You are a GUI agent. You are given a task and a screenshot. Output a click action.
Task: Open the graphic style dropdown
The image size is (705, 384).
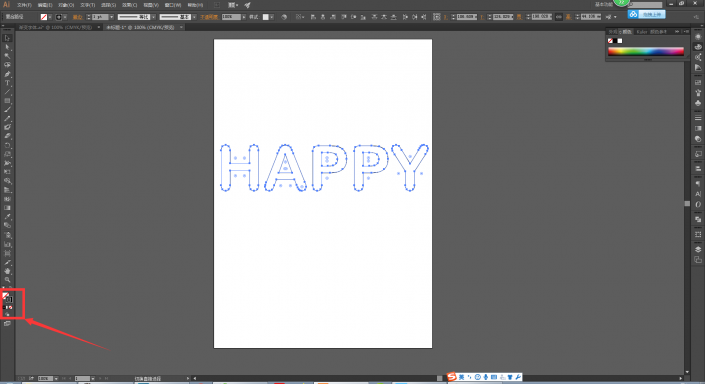pos(272,17)
